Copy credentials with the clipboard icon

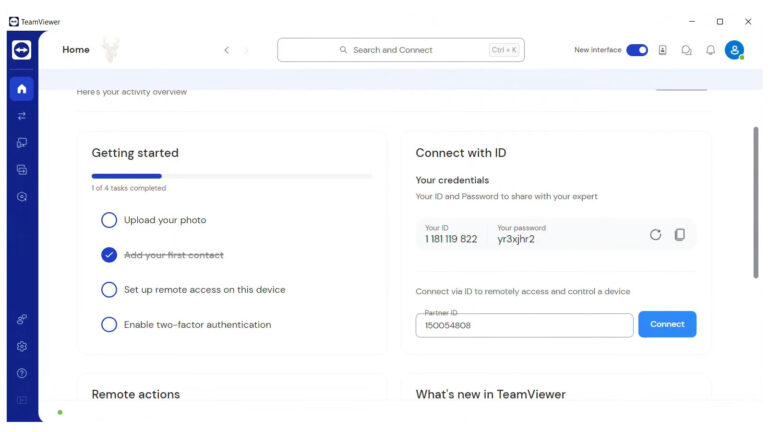click(x=679, y=235)
